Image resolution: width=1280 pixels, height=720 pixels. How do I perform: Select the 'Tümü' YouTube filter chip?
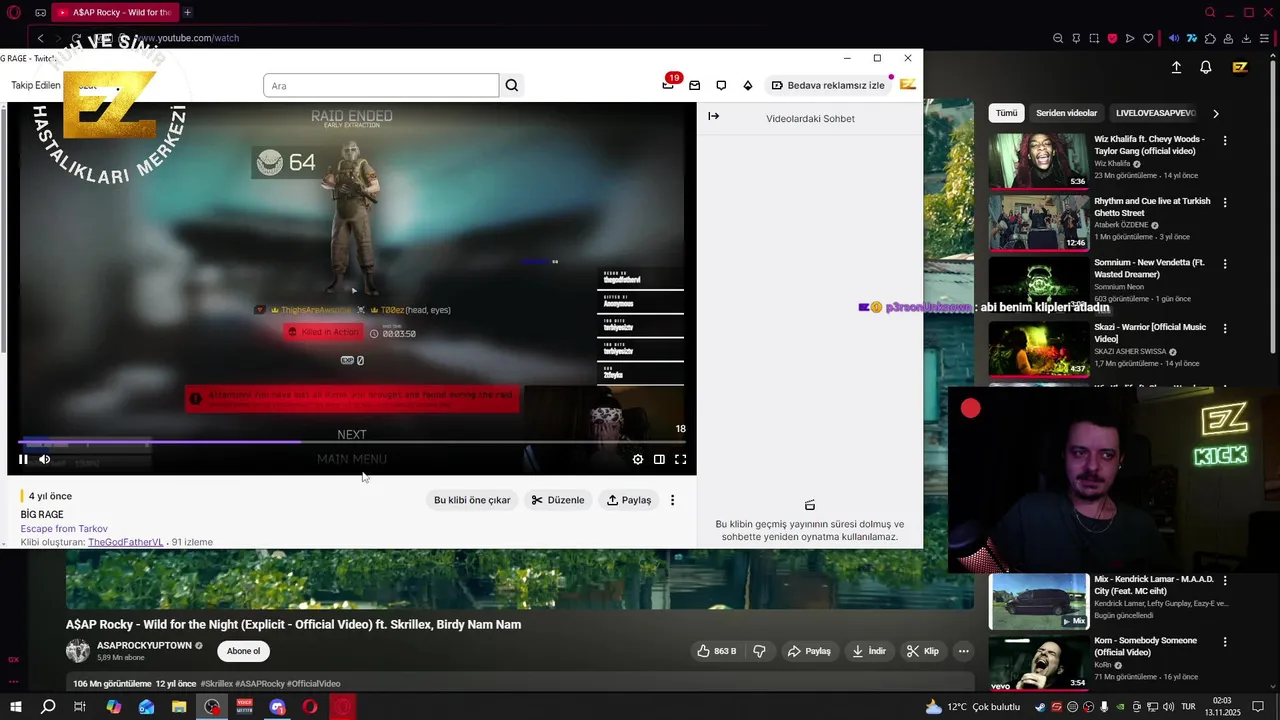pyautogui.click(x=1006, y=113)
